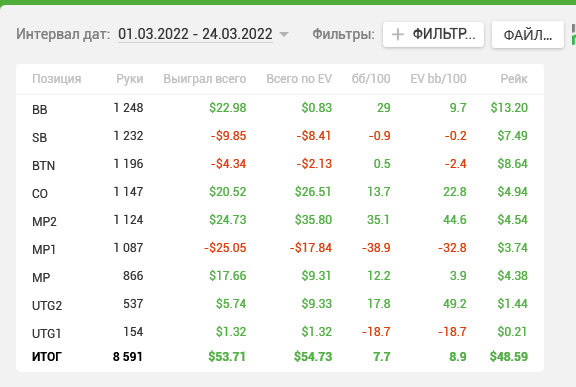Add a filter with the ФИЛЬТР button
Screen dimensions: 576x387
[433, 35]
